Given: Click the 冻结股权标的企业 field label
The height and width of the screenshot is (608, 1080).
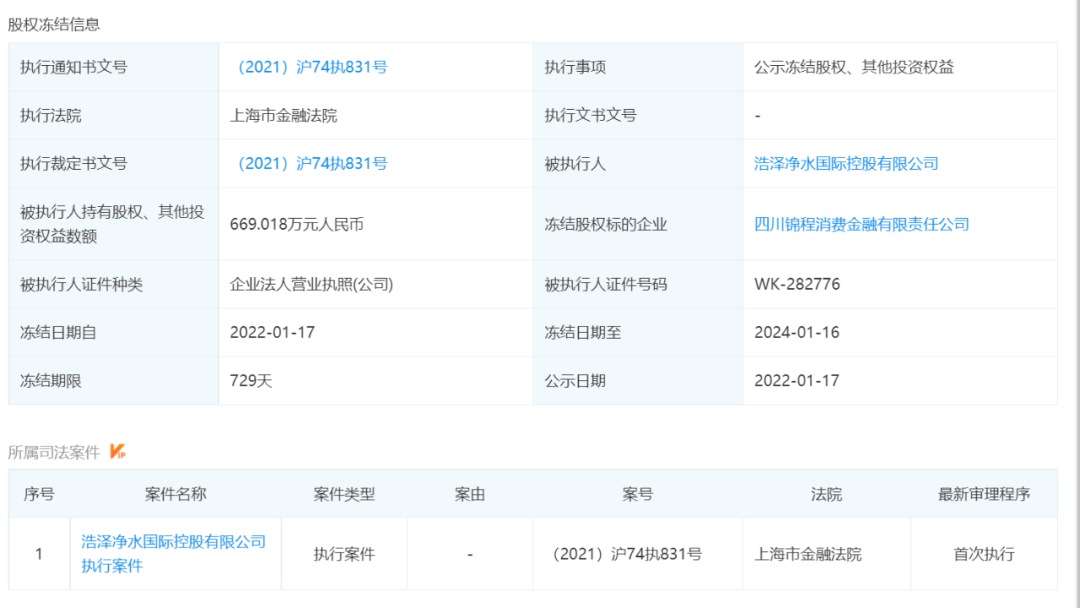Looking at the screenshot, I should tap(605, 224).
